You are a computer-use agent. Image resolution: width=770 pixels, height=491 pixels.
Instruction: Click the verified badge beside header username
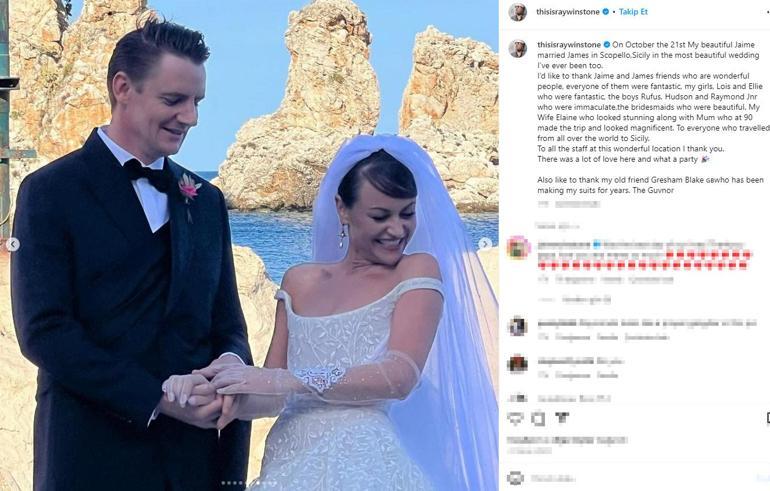605,12
